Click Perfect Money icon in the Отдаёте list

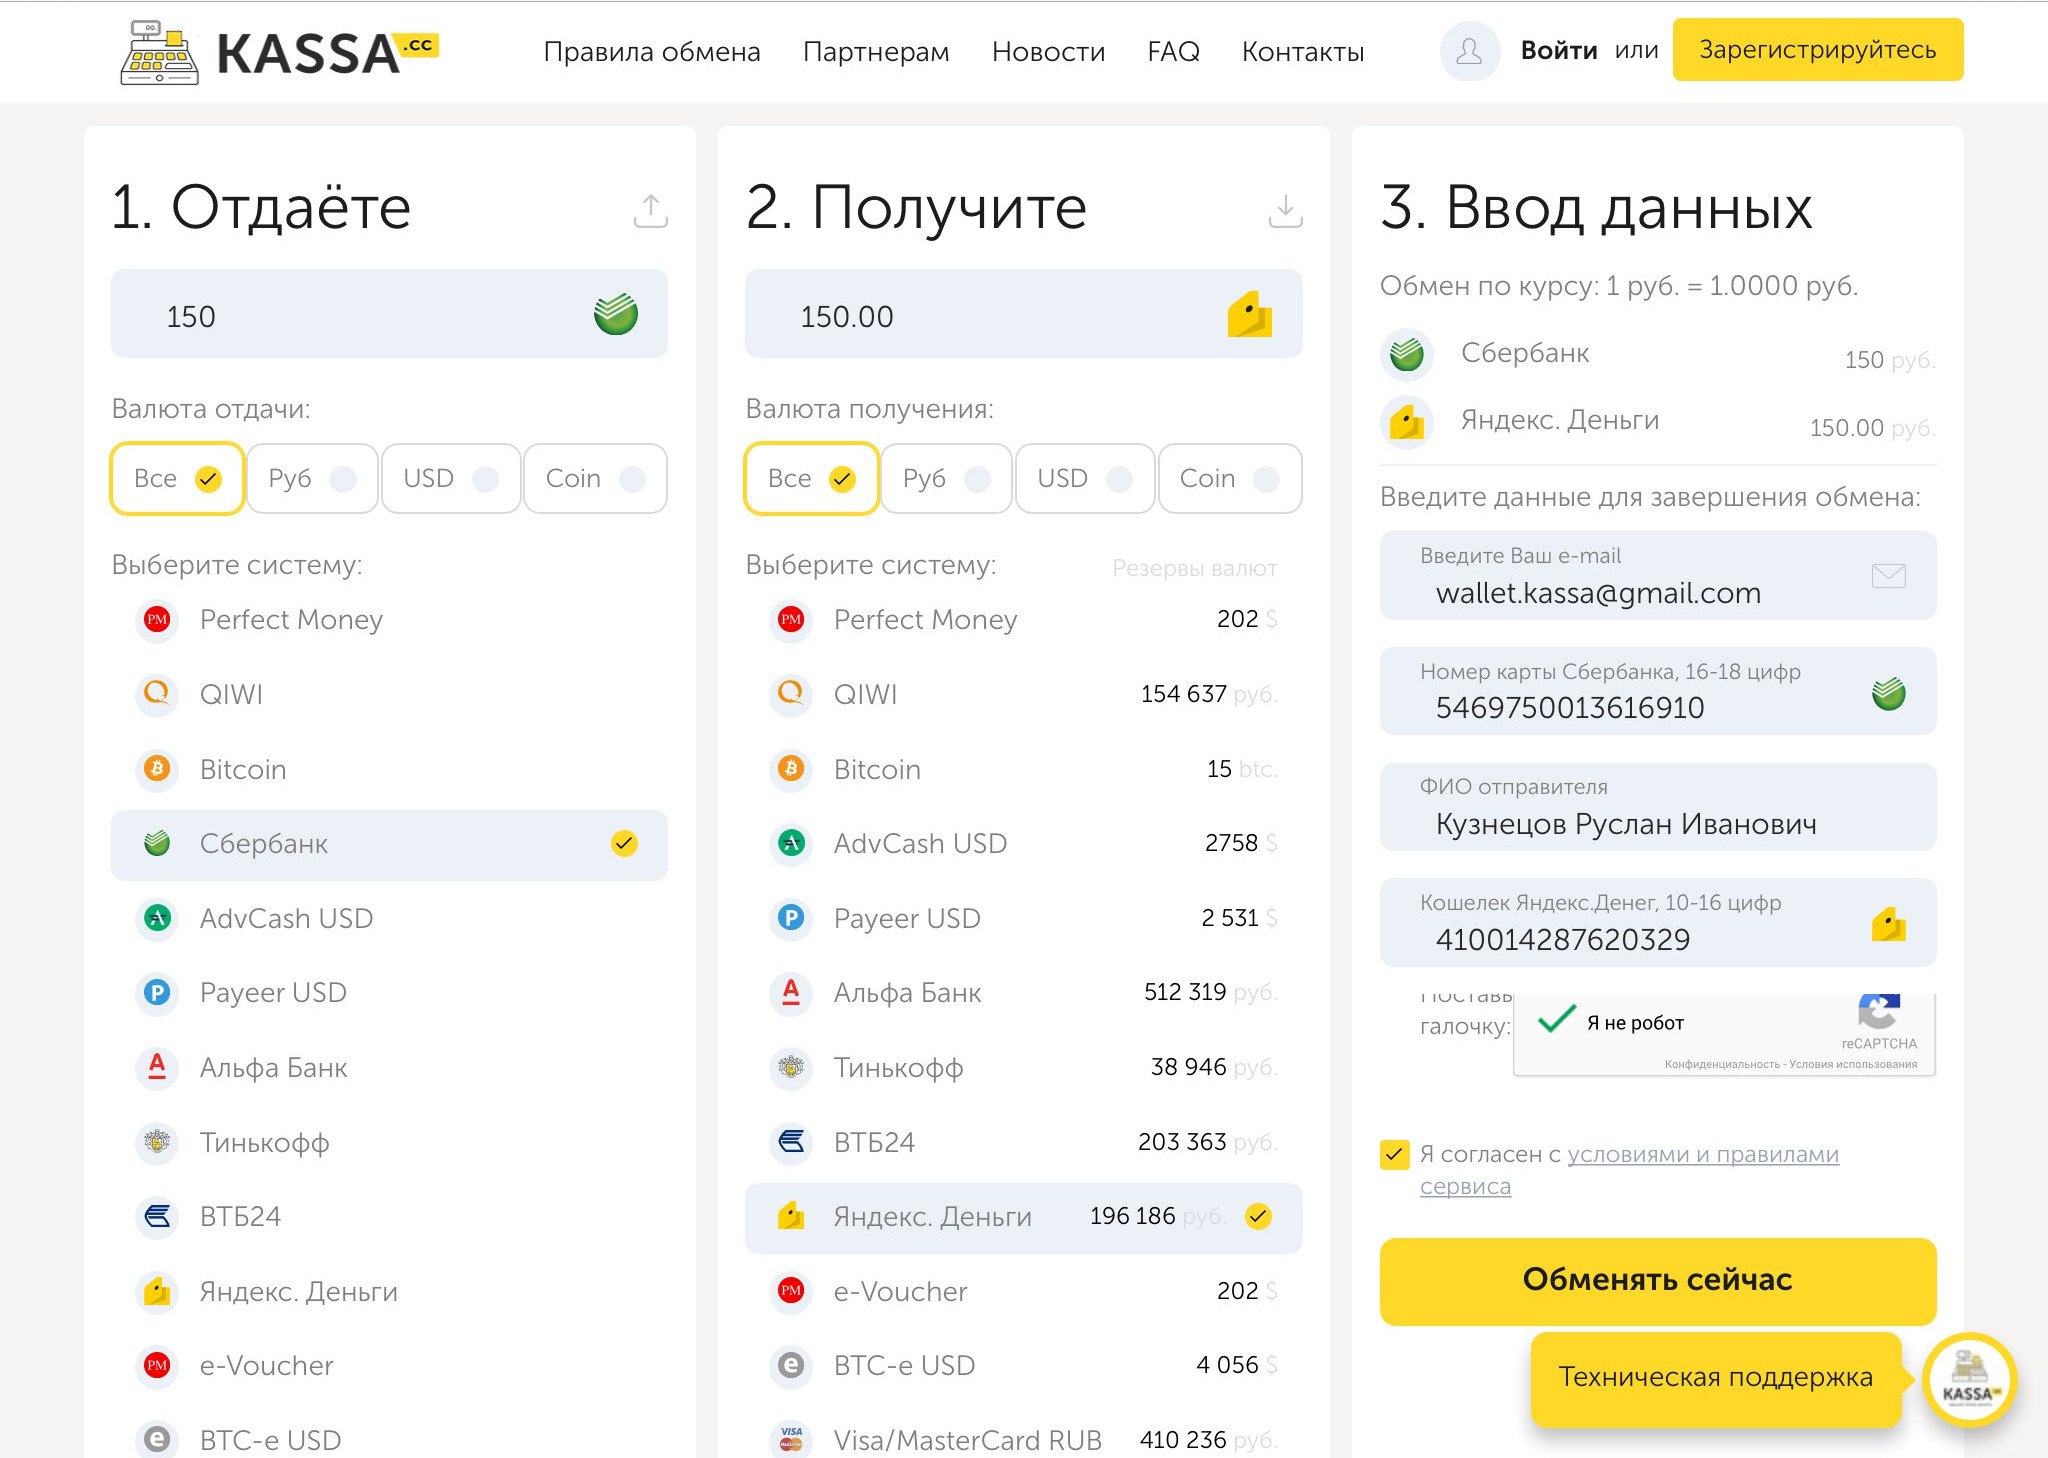[157, 619]
